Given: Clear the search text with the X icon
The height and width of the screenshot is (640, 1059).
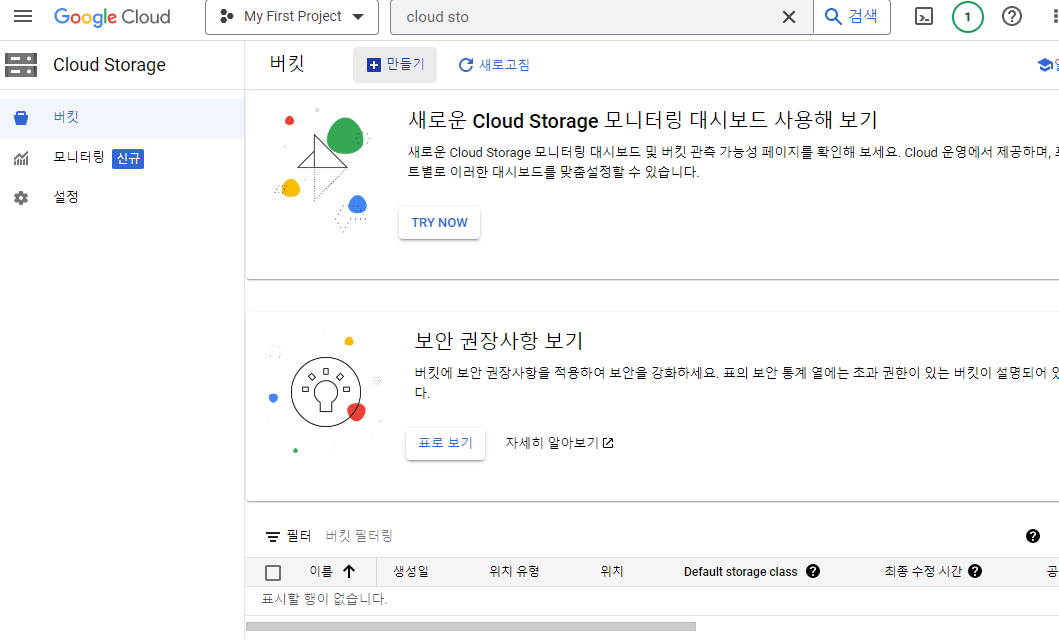Looking at the screenshot, I should click(789, 17).
